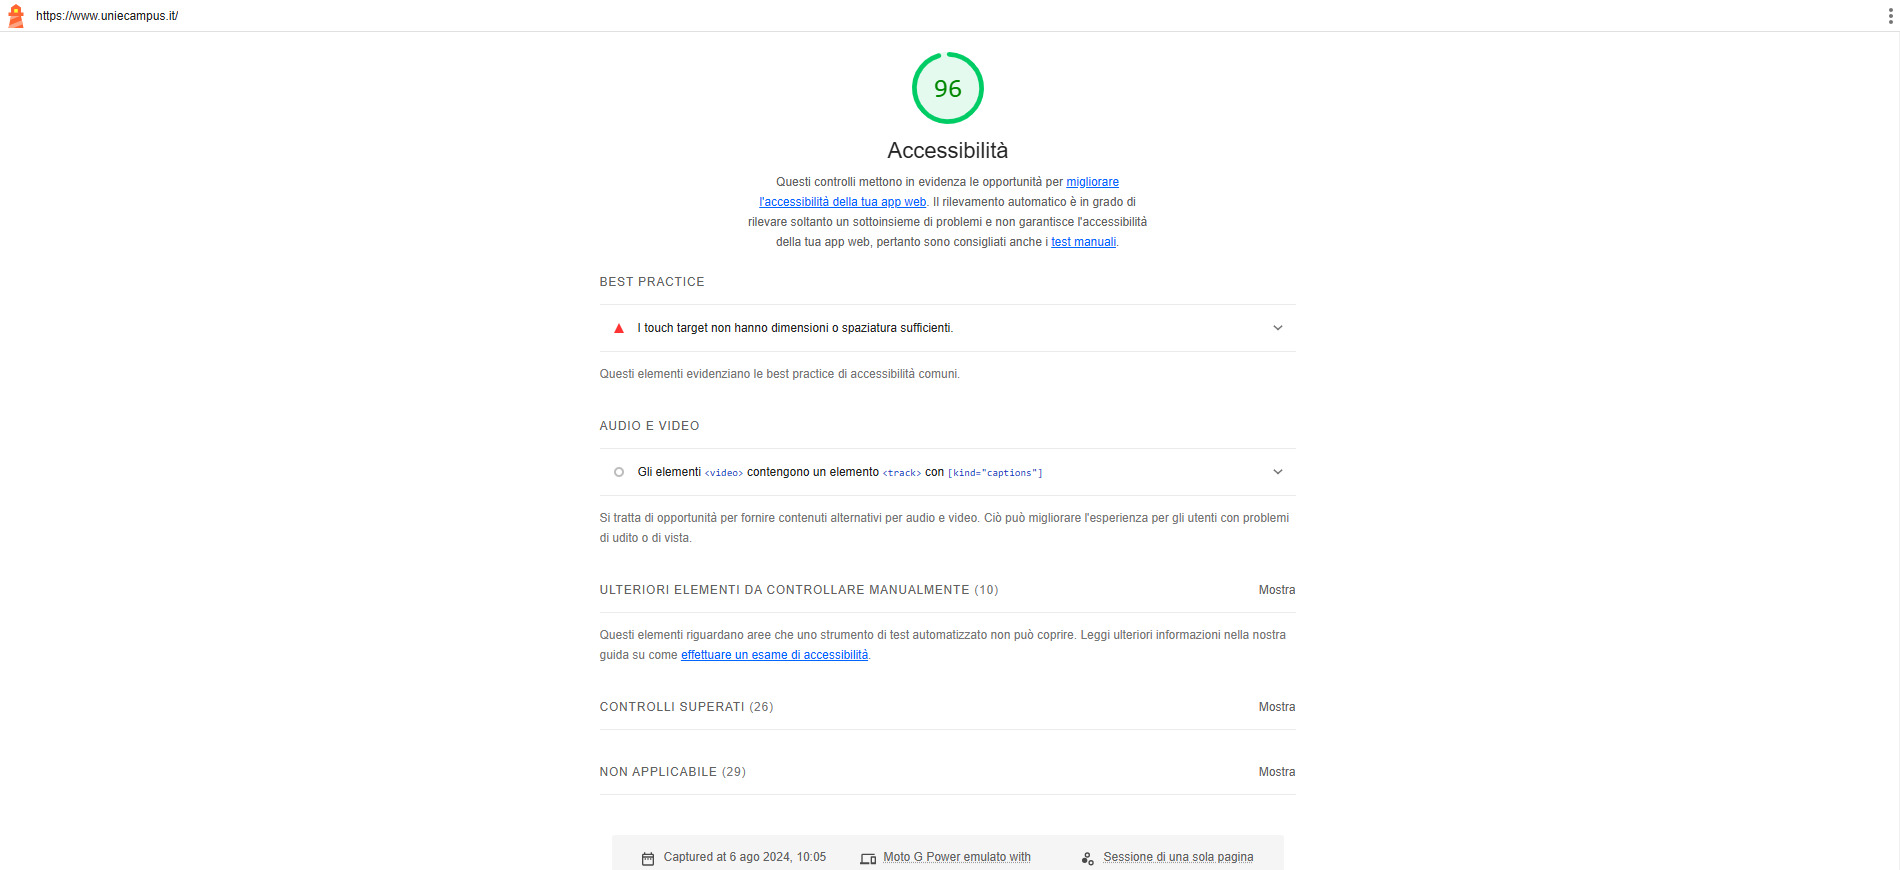Show the Non applicabile section

(1277, 772)
